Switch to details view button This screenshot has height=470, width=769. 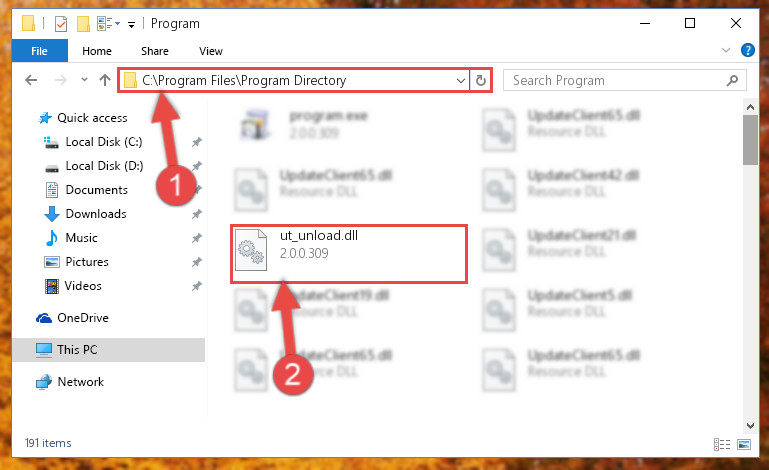pyautogui.click(x=721, y=444)
